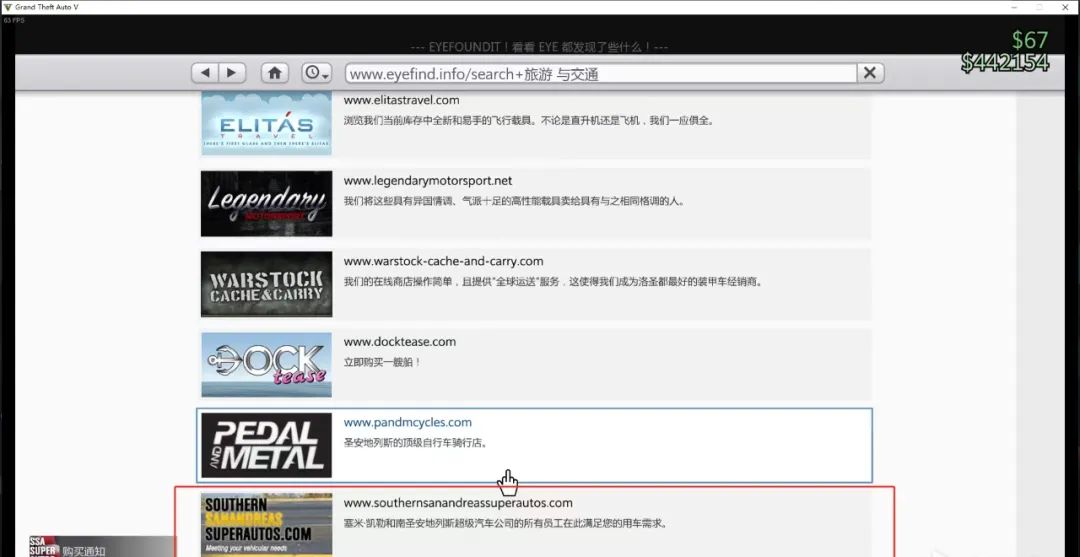Click the EYEFOUNDIT banner text
This screenshot has width=1080, height=557.
(x=539, y=48)
